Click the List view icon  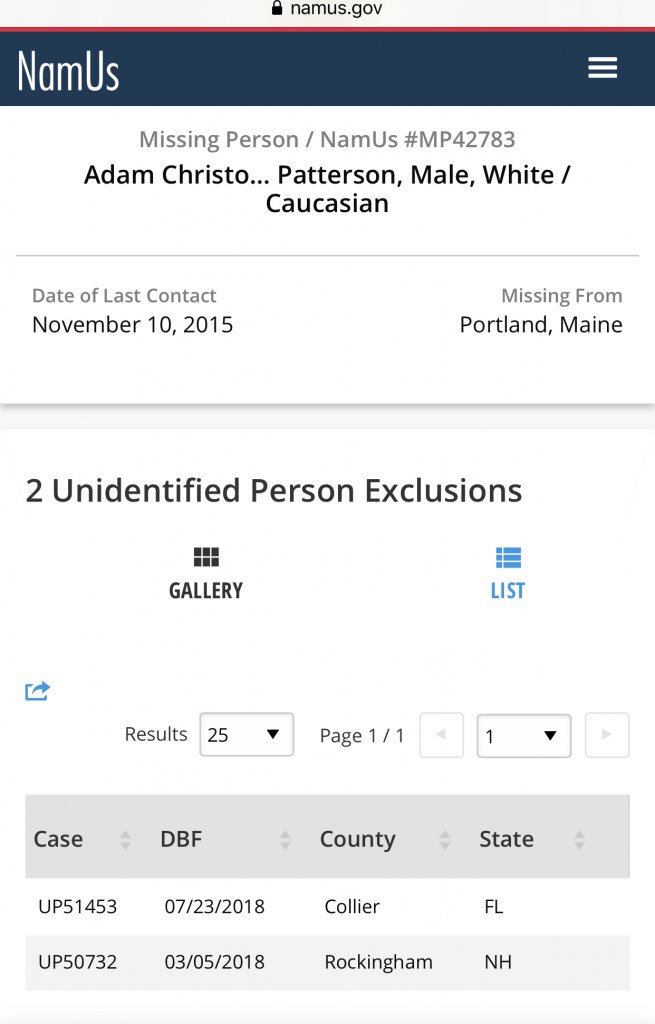pyautogui.click(x=508, y=557)
